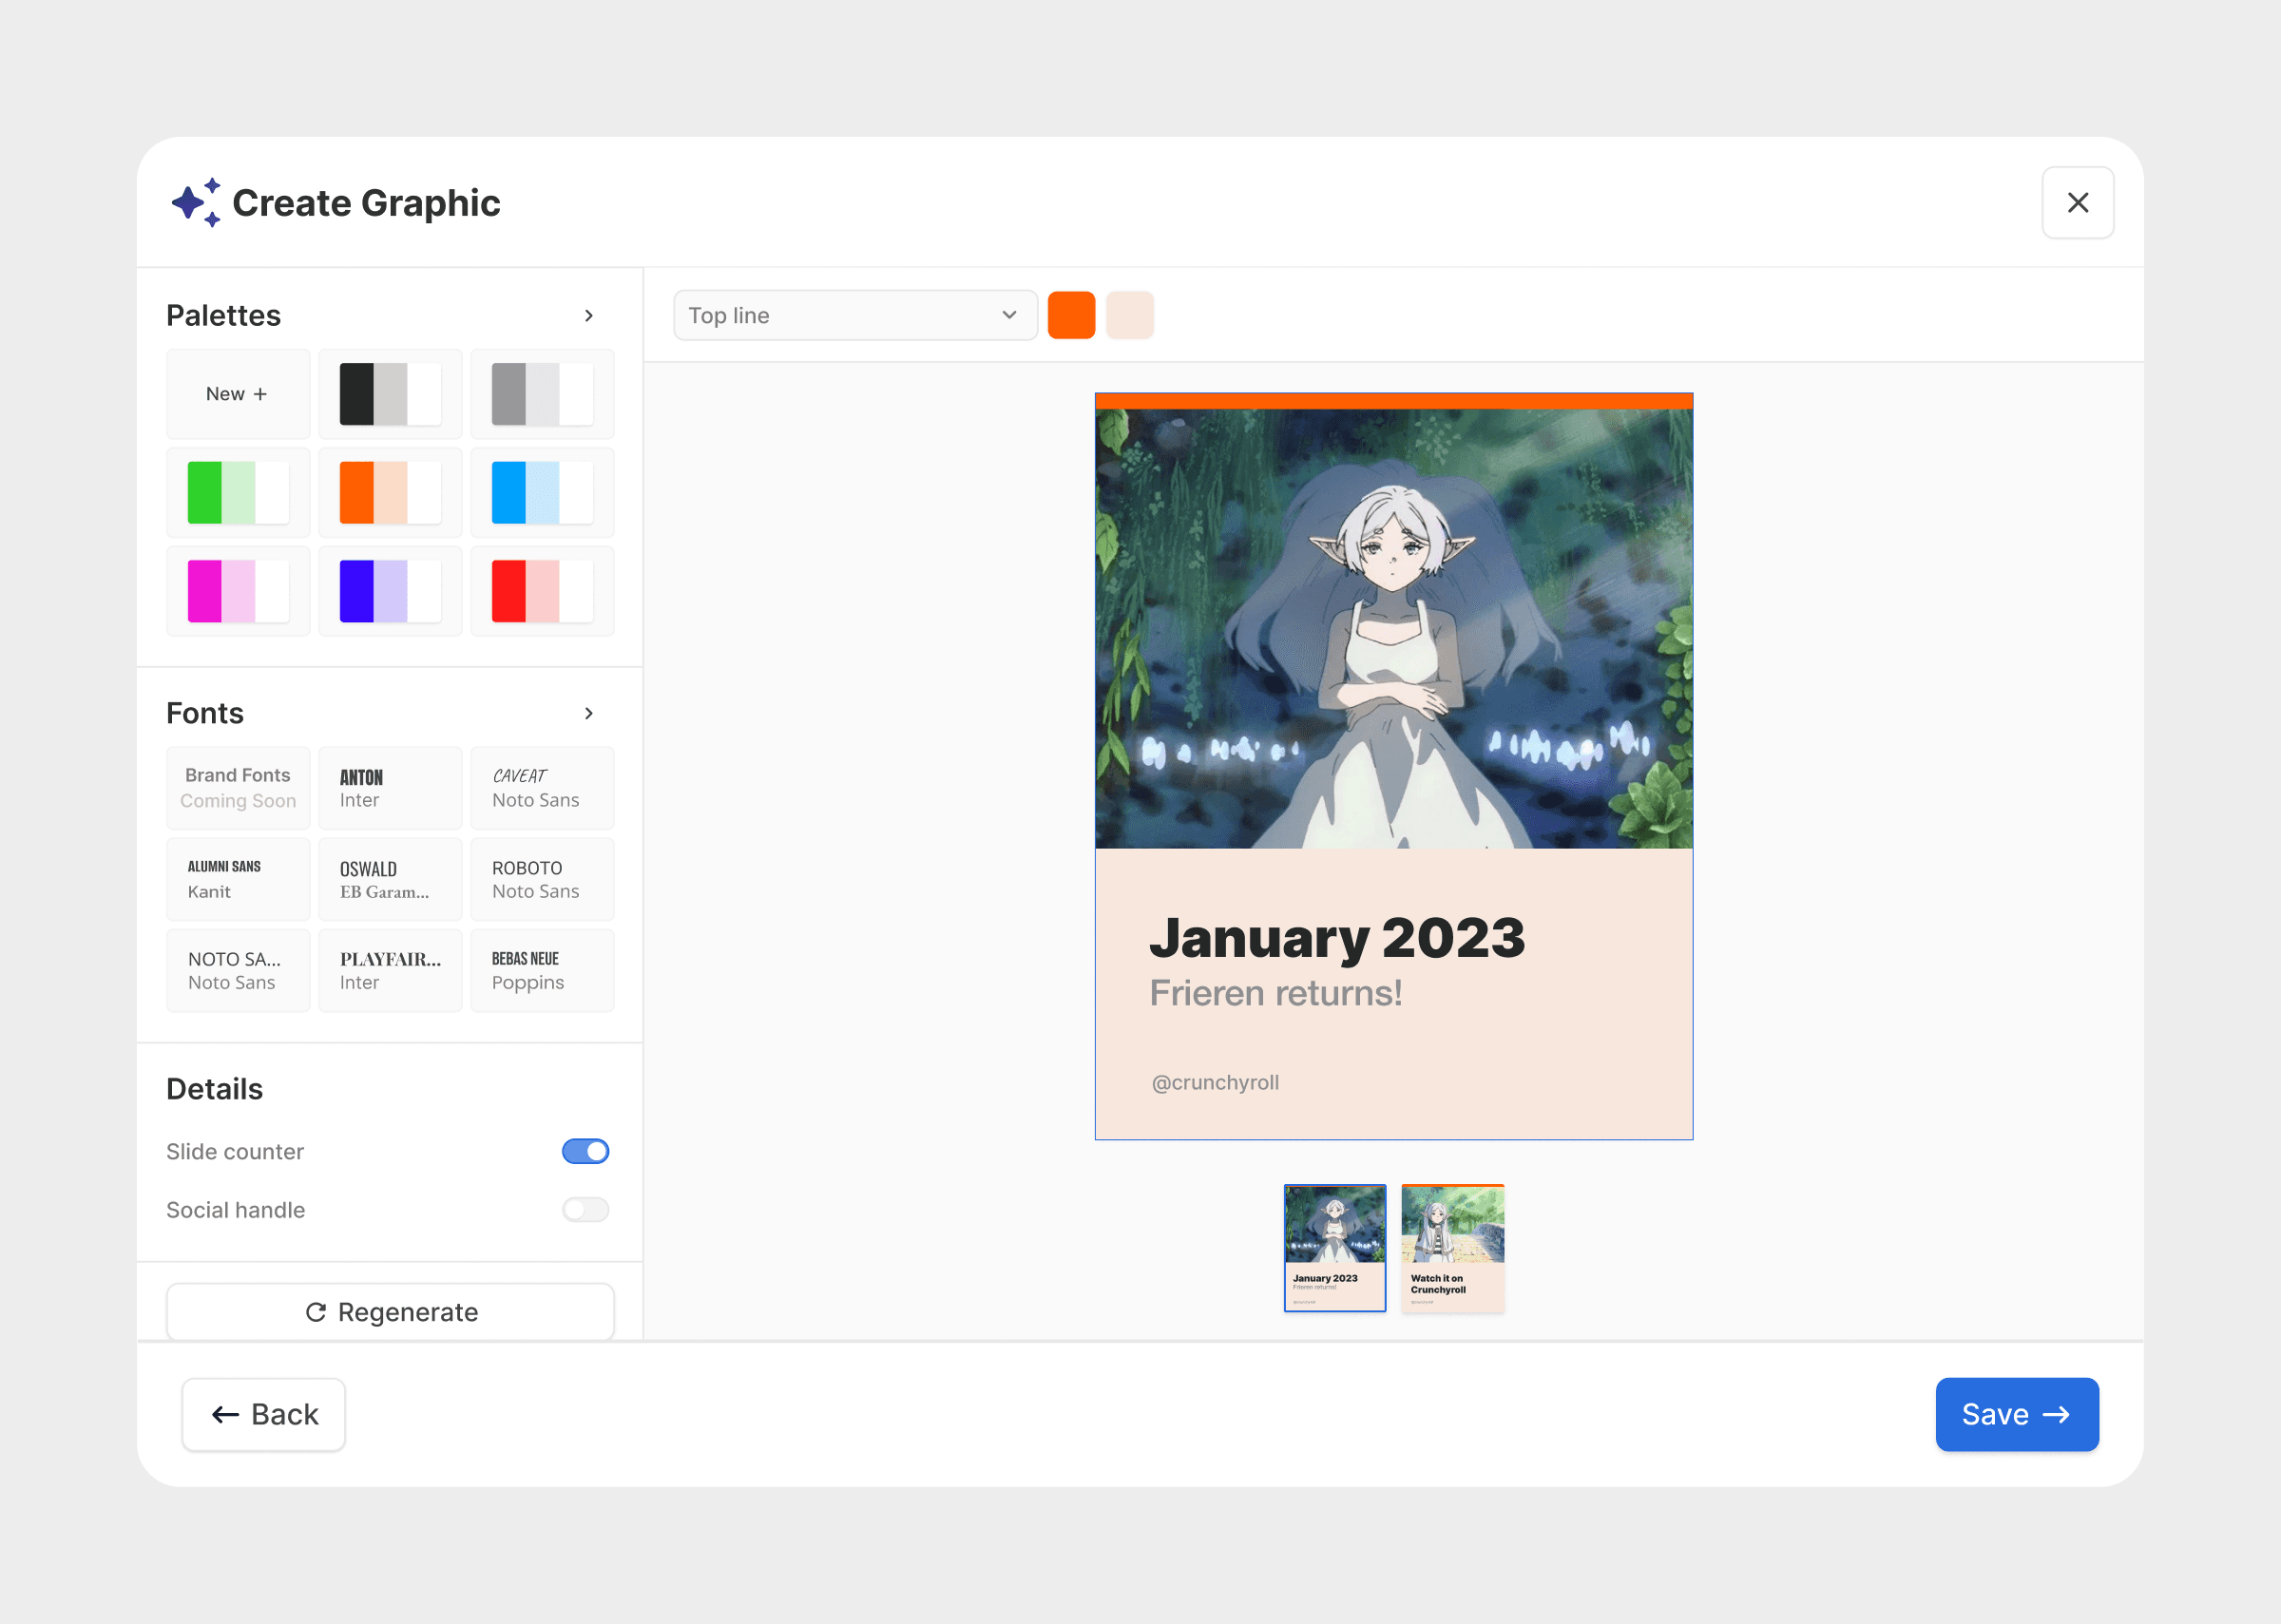The width and height of the screenshot is (2281, 1624).
Task: Enable the Social handle toggle
Action: (585, 1210)
